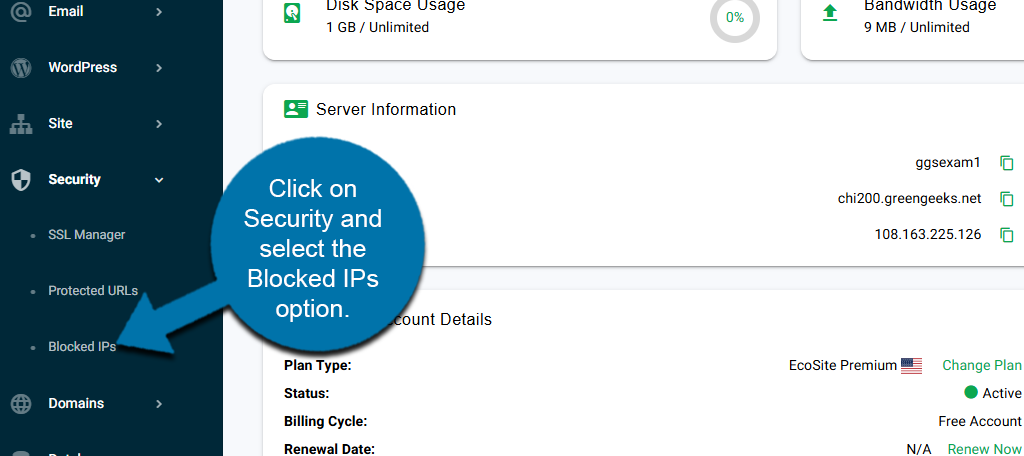Expand the Domains menu chevron

pyautogui.click(x=159, y=404)
